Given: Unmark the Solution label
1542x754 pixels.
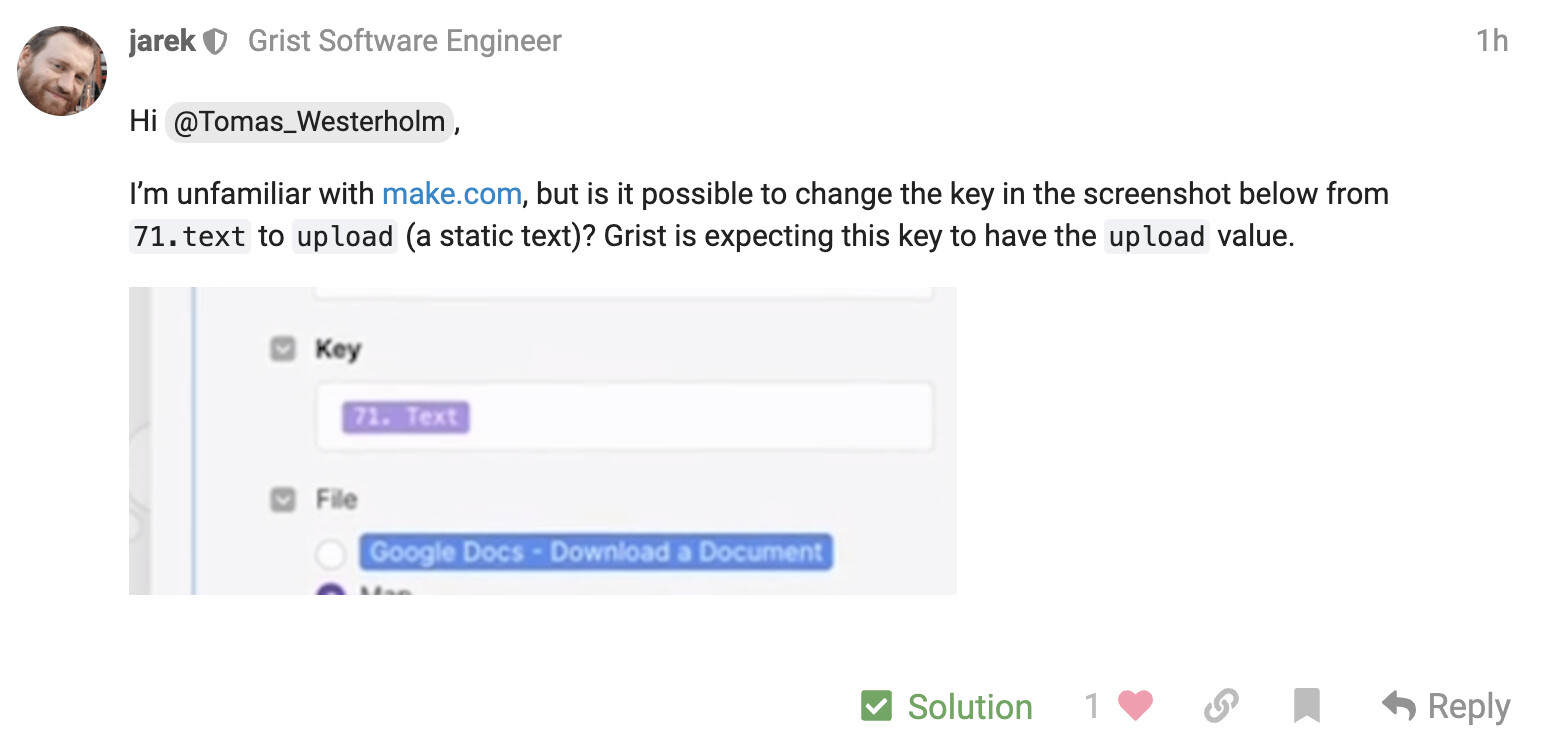Looking at the screenshot, I should [x=969, y=707].
